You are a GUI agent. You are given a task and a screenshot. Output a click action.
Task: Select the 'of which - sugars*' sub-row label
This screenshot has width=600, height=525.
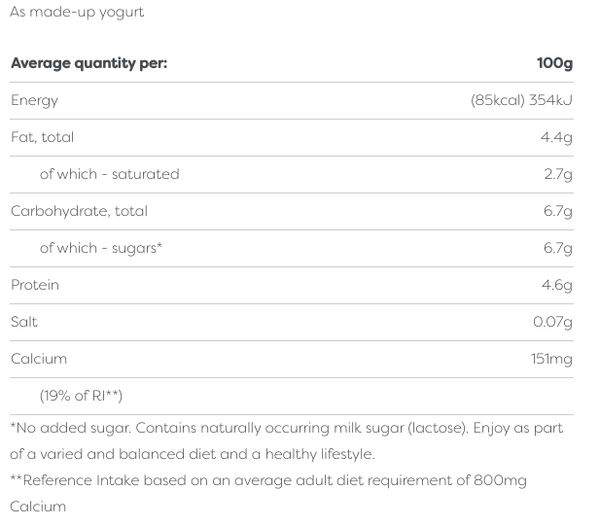101,248
